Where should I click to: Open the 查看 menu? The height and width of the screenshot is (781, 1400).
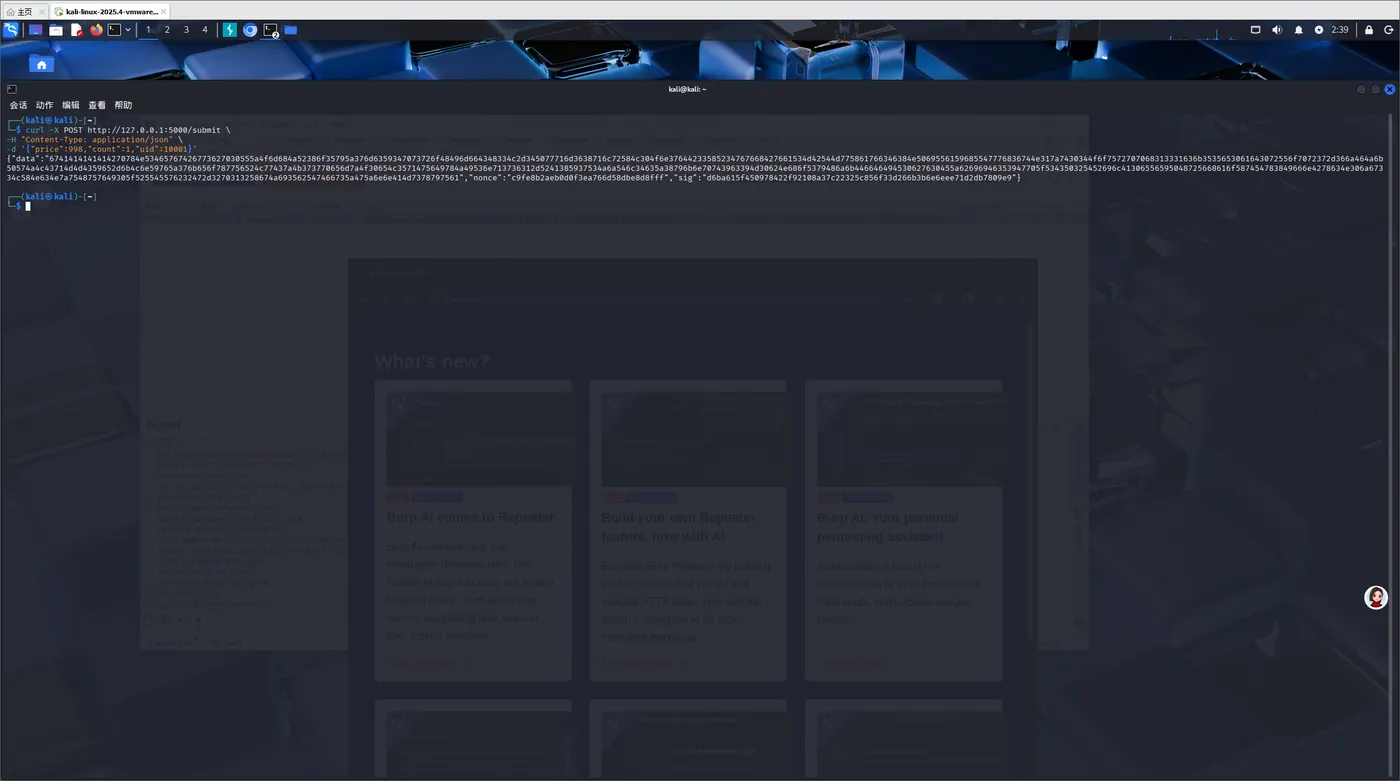(x=97, y=105)
